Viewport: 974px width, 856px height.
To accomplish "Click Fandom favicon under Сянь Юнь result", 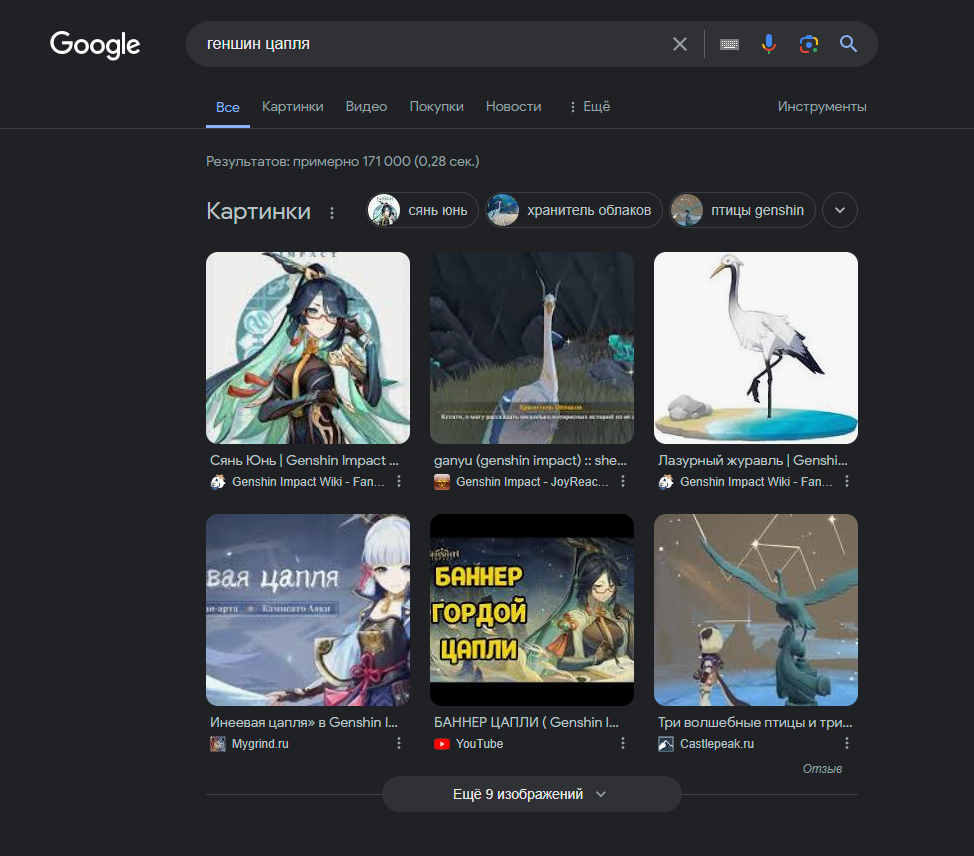I will click(x=217, y=481).
